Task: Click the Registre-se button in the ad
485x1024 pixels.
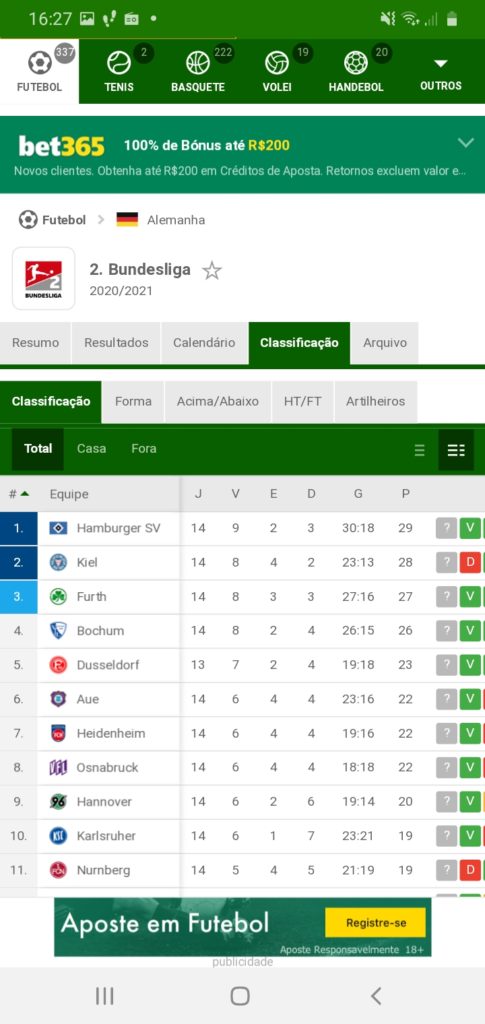Action: 375,923
